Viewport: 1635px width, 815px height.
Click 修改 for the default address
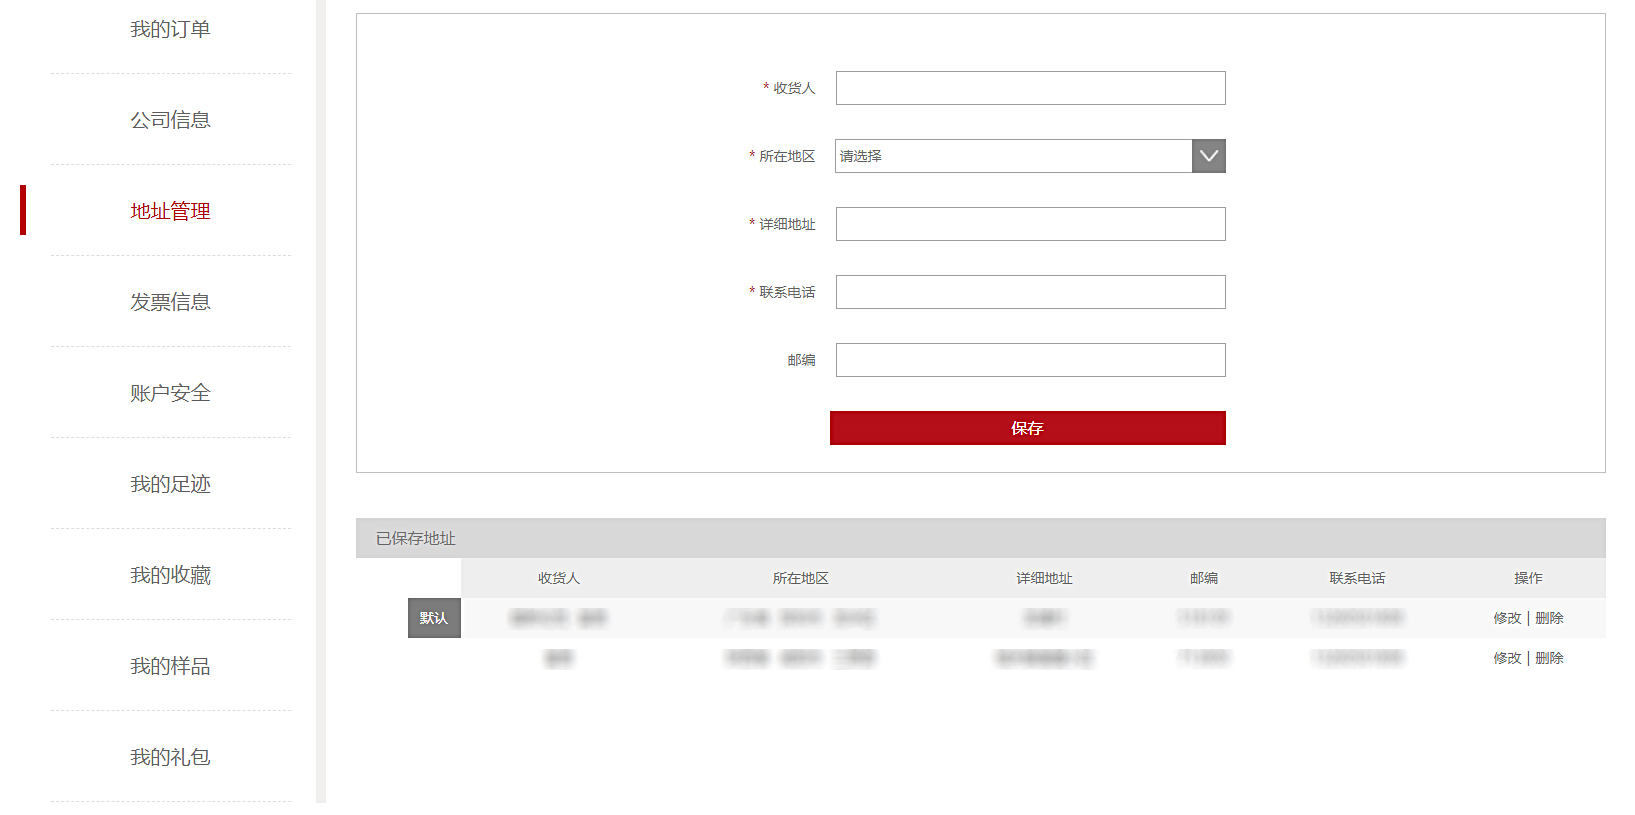pos(1506,618)
